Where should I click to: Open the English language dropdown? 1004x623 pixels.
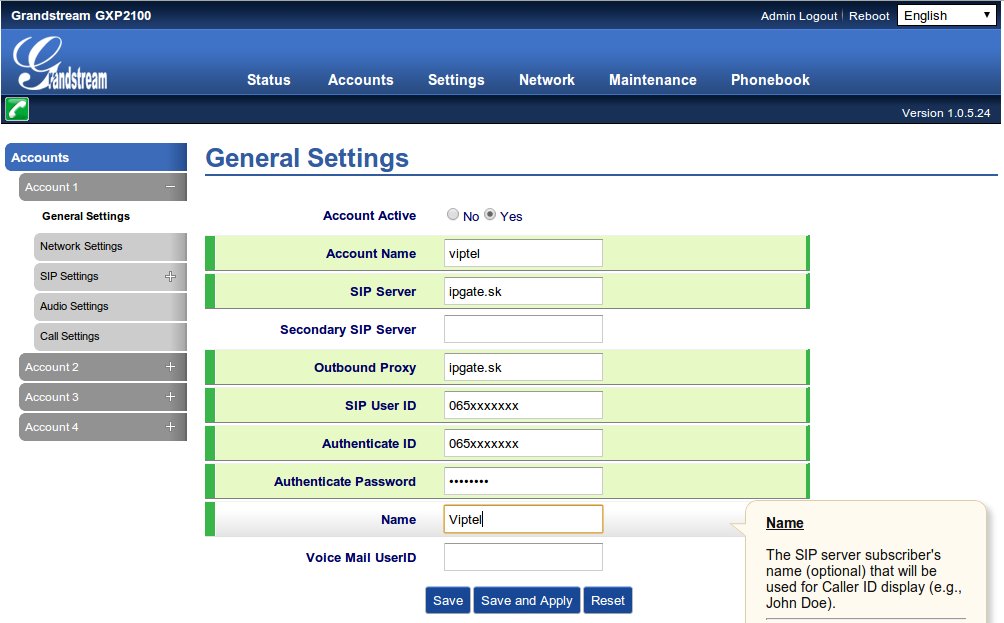(947, 15)
